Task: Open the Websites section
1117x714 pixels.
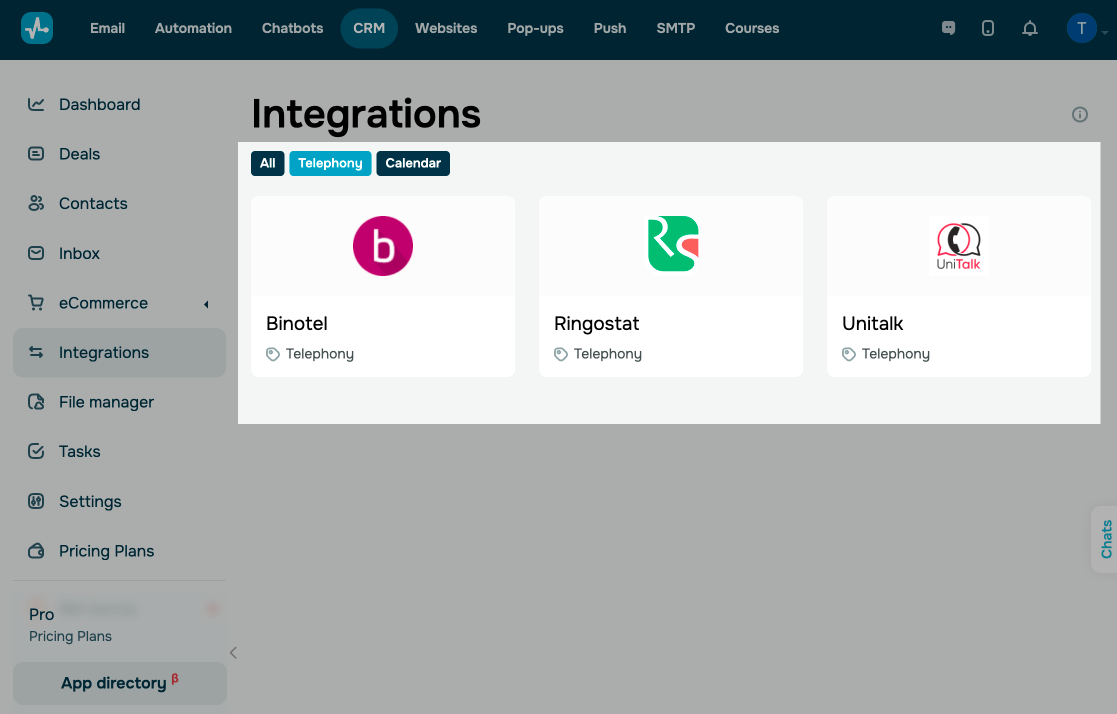Action: (x=446, y=29)
